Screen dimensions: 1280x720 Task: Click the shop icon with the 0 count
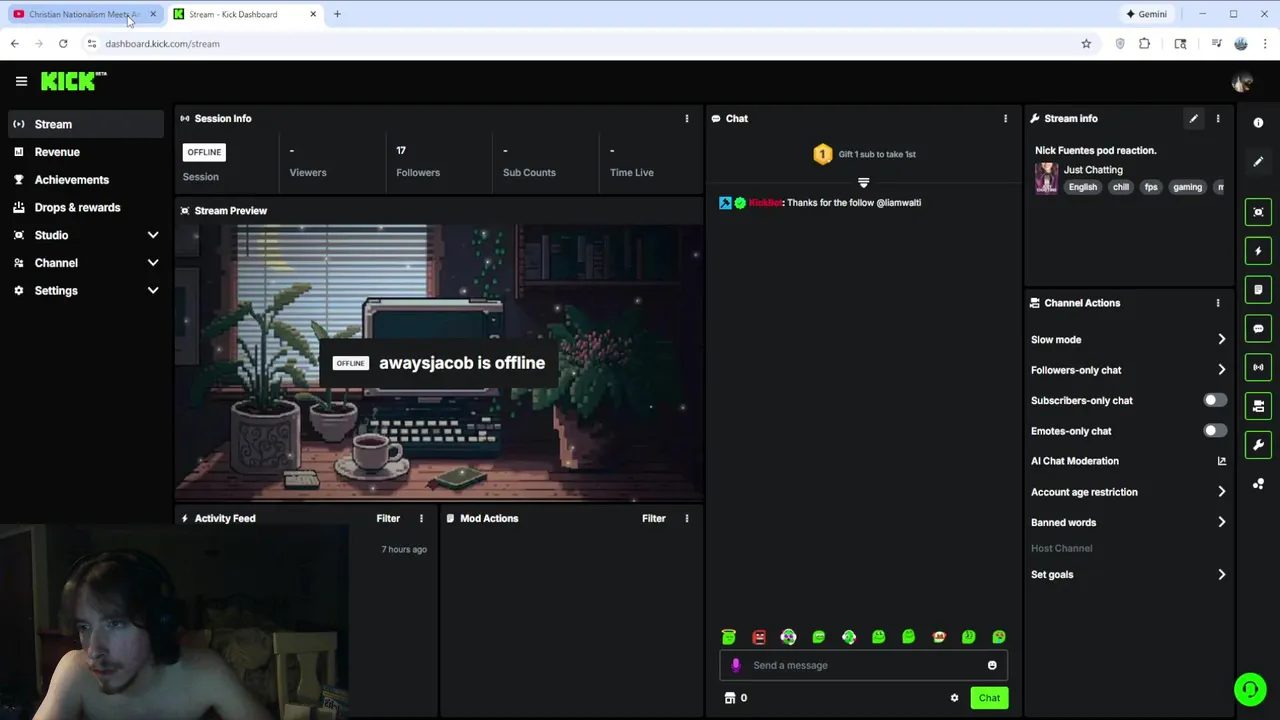[736, 698]
